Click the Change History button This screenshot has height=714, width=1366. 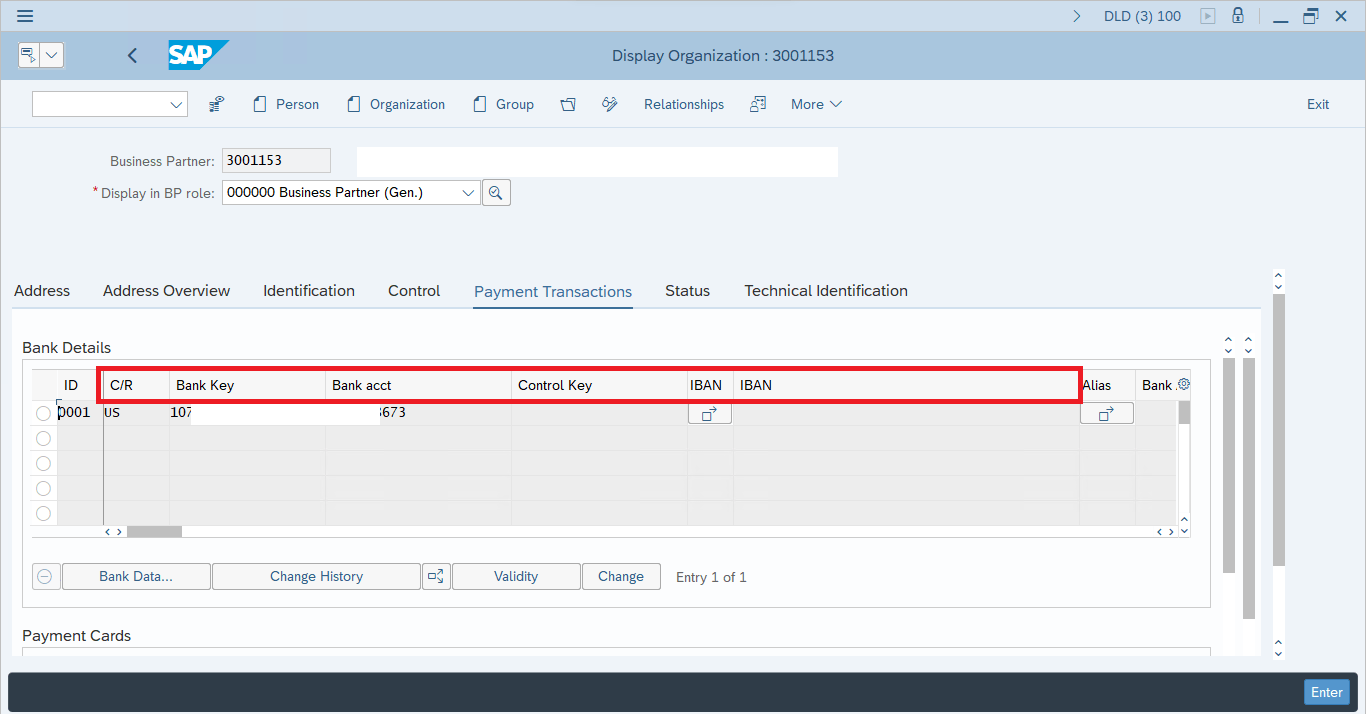(316, 577)
